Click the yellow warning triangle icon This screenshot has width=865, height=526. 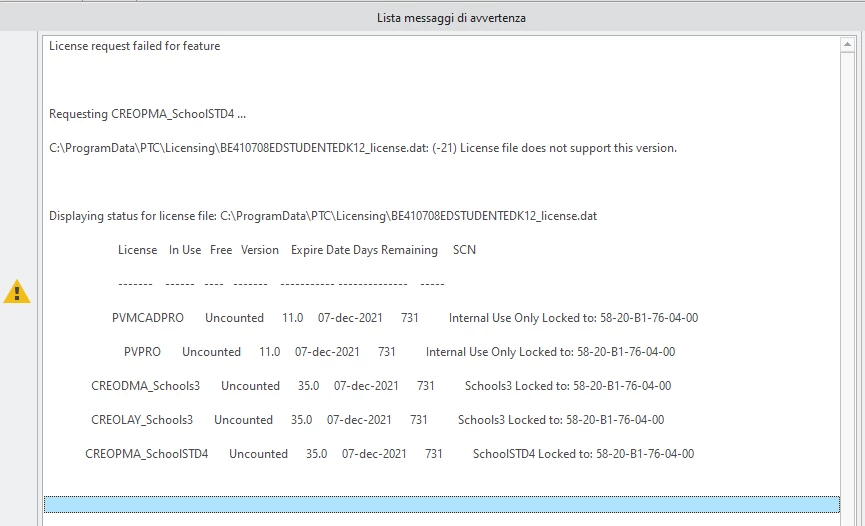(x=17, y=291)
